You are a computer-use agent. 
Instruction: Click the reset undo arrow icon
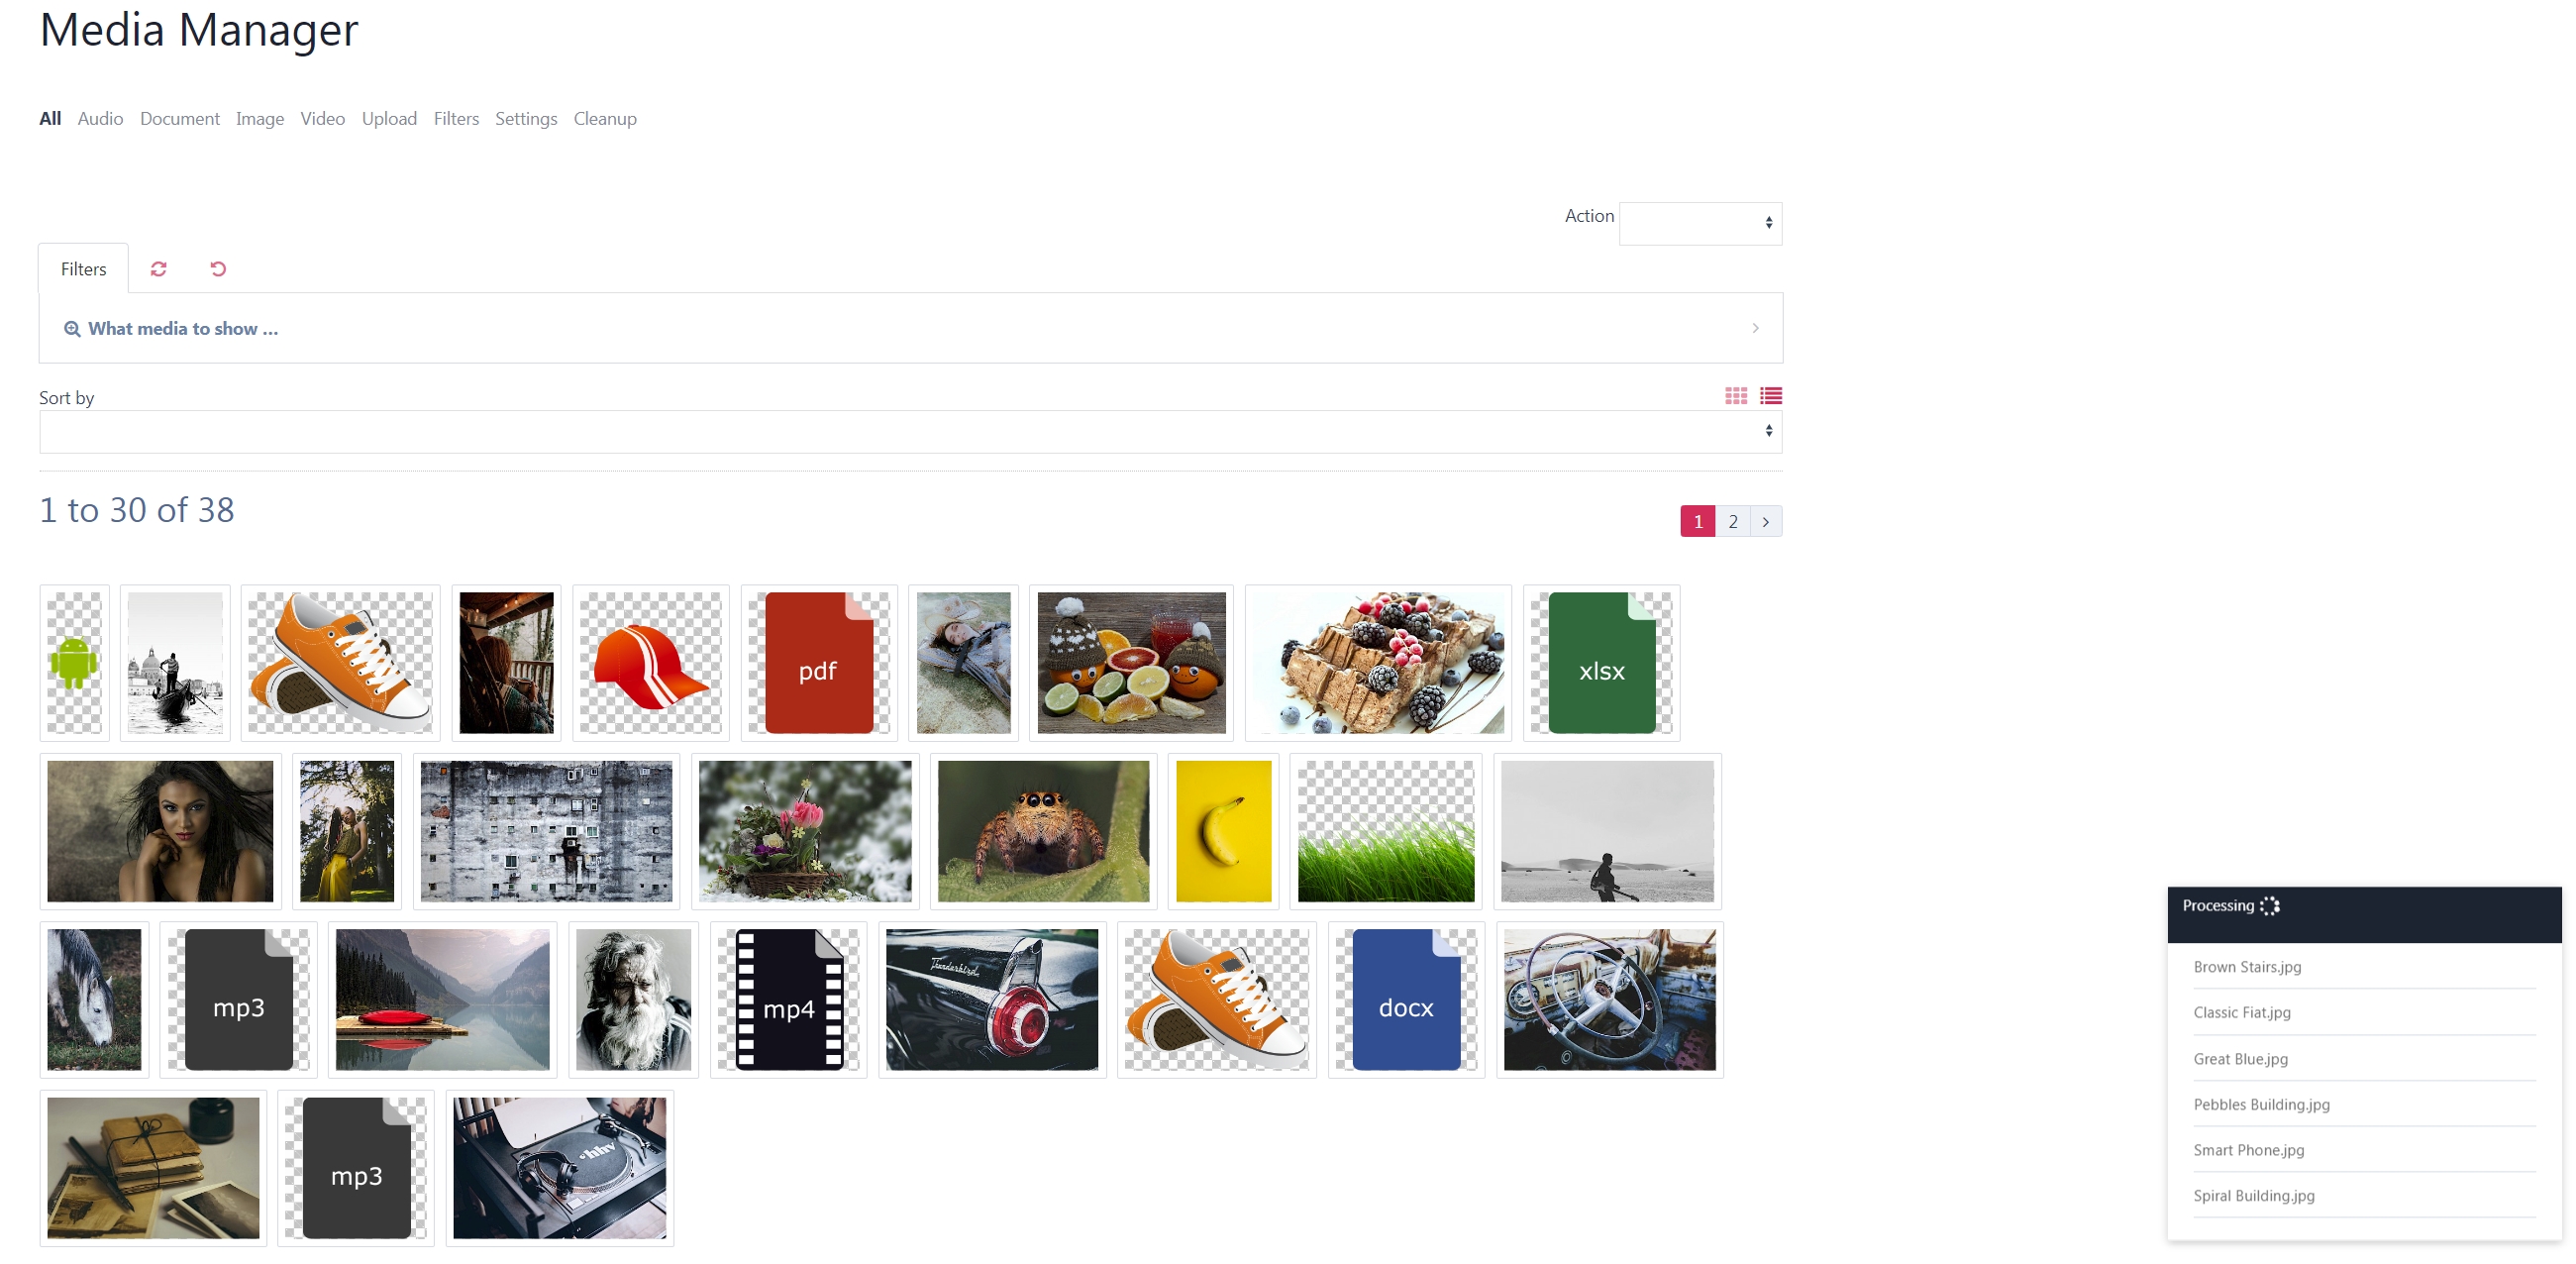click(218, 269)
